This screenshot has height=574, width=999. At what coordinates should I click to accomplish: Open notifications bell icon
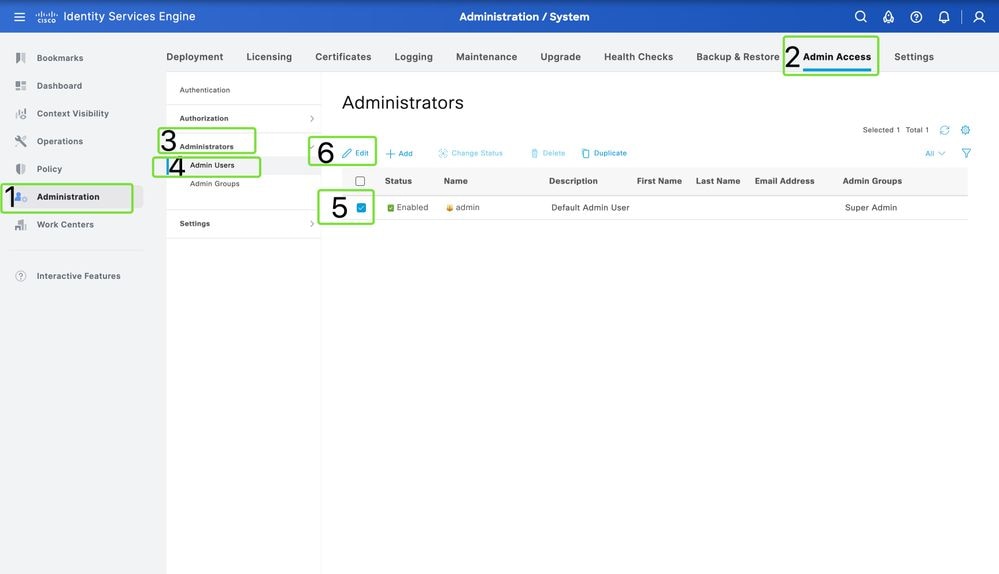[x=944, y=17]
